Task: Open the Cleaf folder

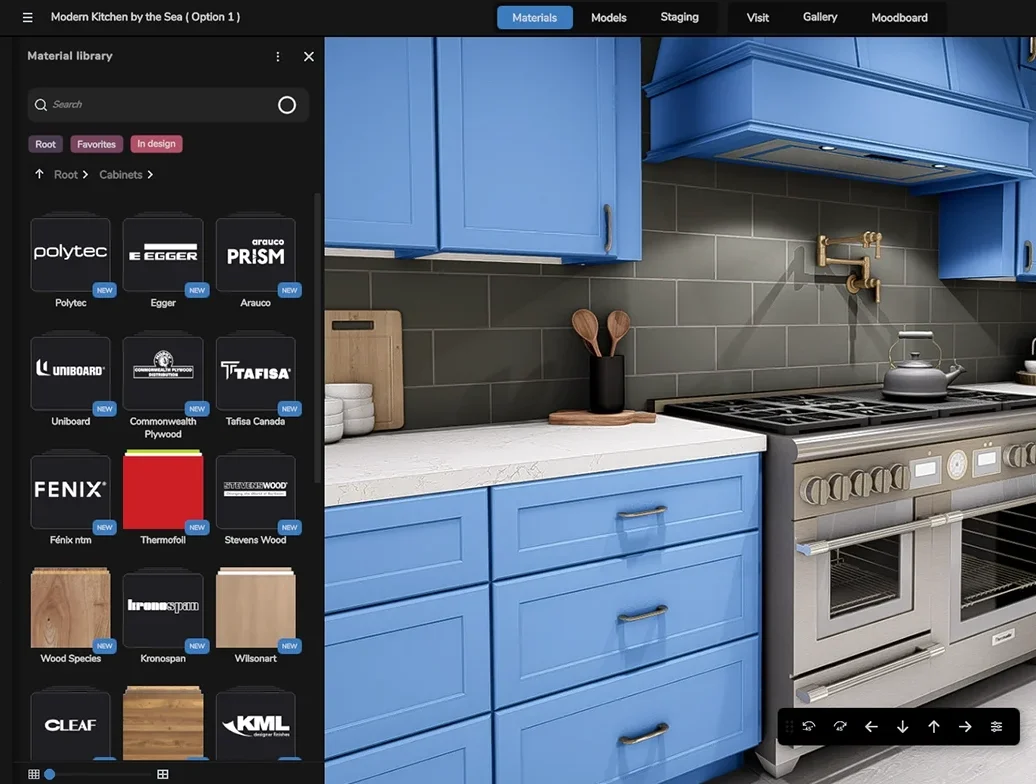Action: pos(71,724)
